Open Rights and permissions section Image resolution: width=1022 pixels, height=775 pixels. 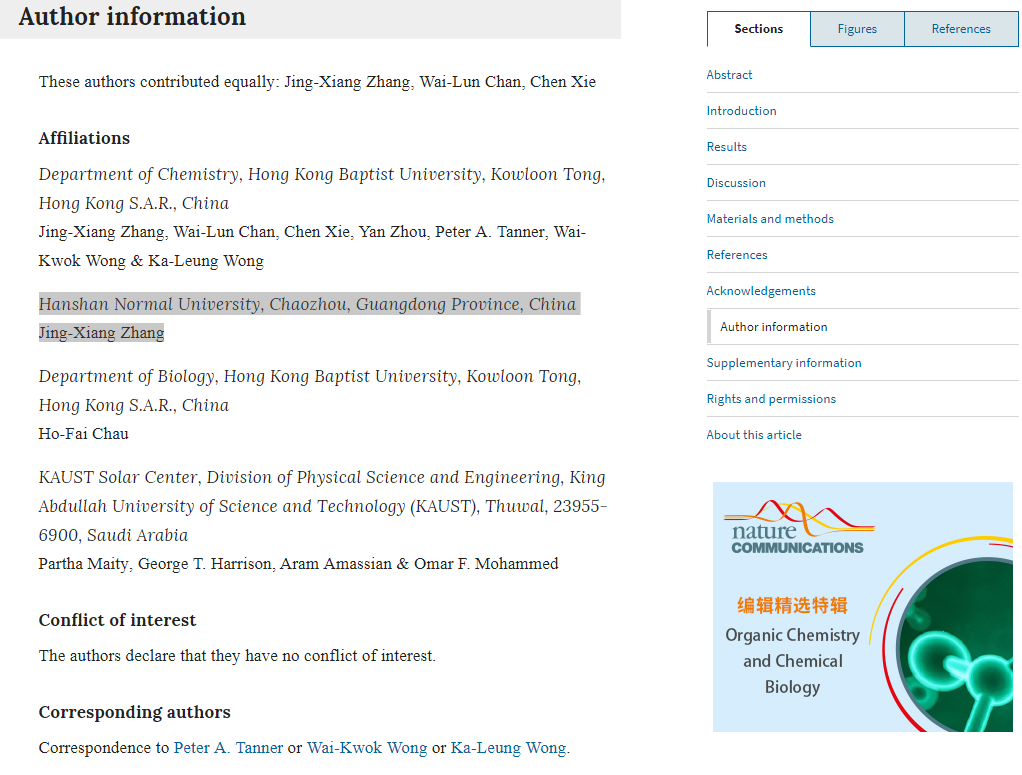pyautogui.click(x=771, y=398)
